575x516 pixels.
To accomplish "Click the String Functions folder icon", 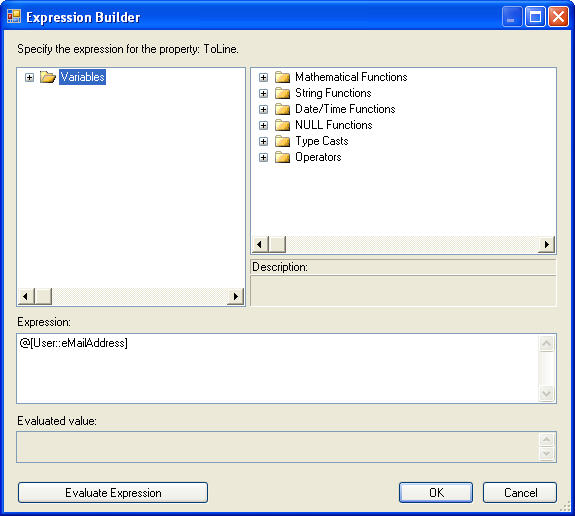I will [x=282, y=93].
